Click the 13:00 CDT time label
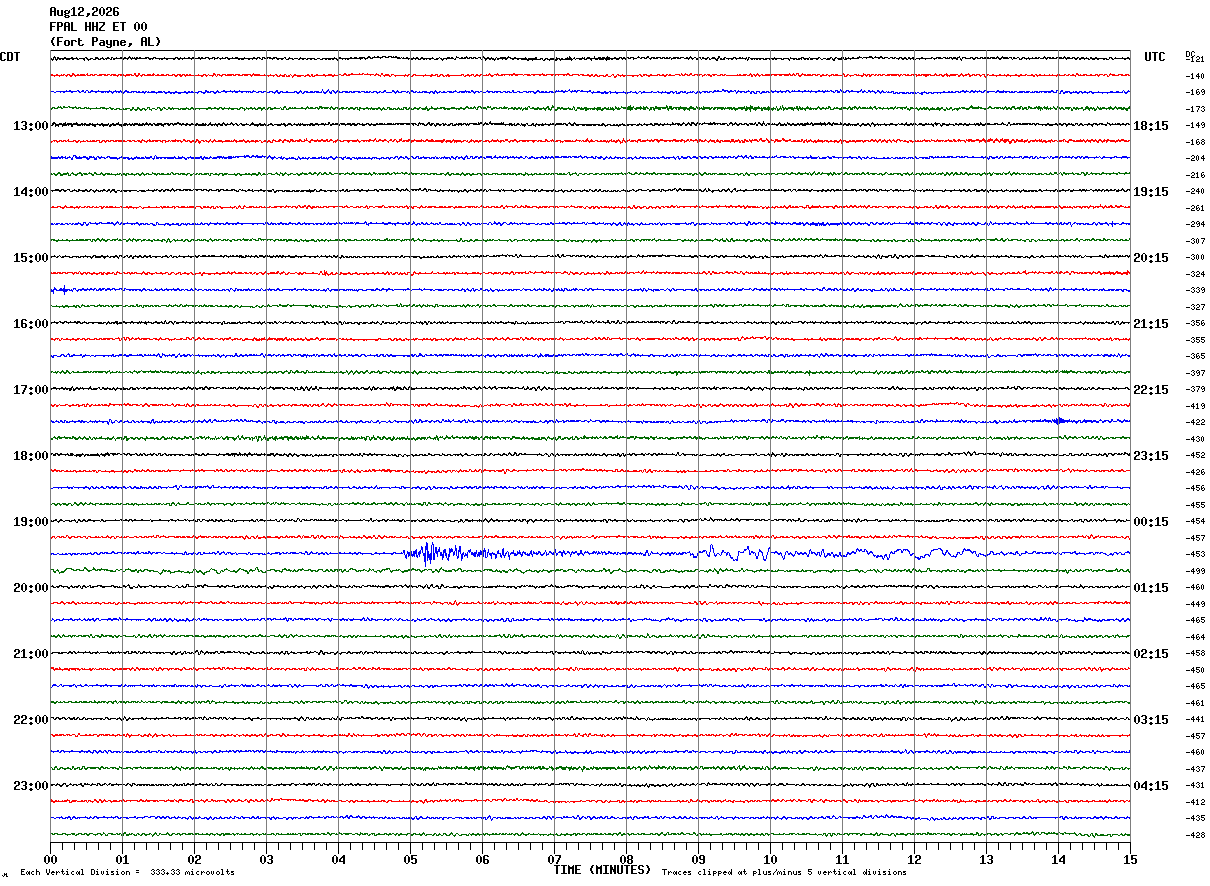This screenshot has width=1210, height=886. (x=31, y=126)
